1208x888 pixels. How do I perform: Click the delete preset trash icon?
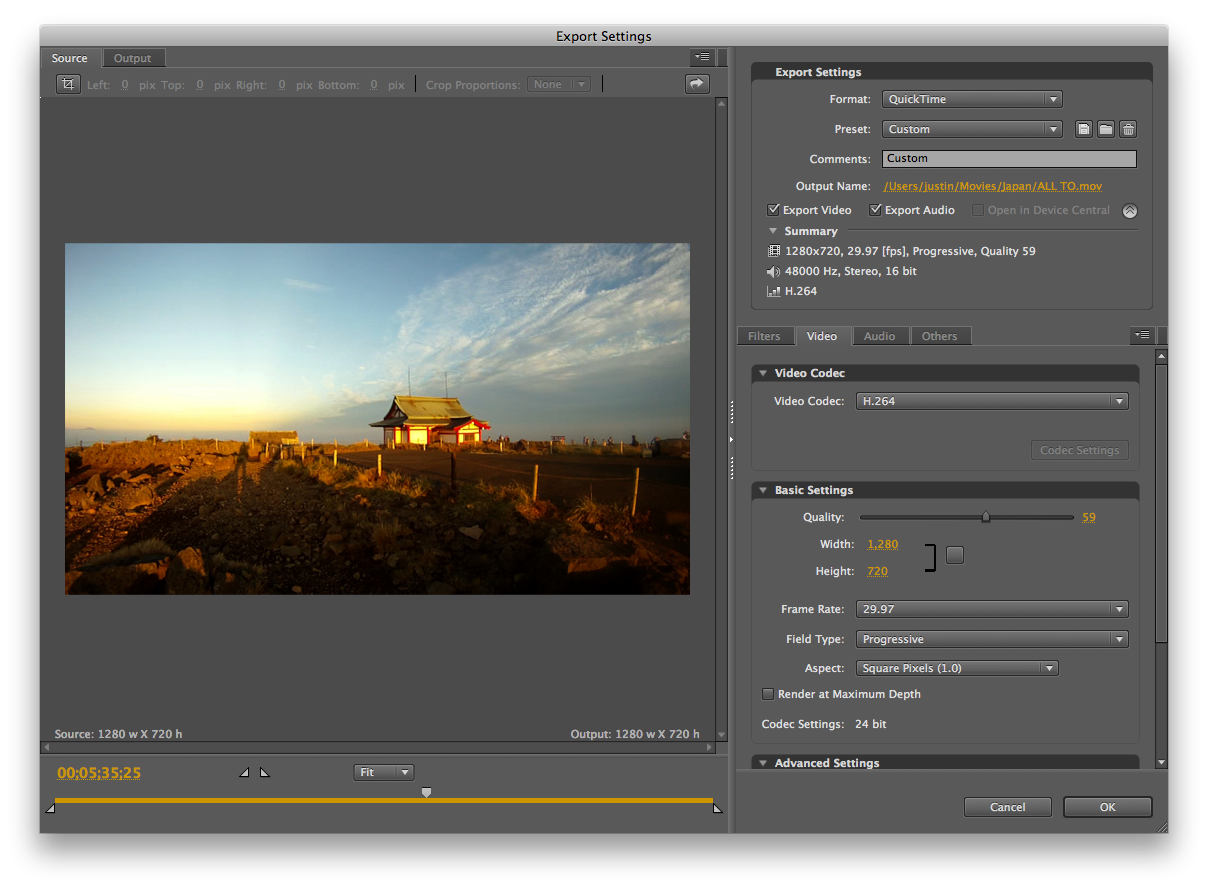(1128, 129)
